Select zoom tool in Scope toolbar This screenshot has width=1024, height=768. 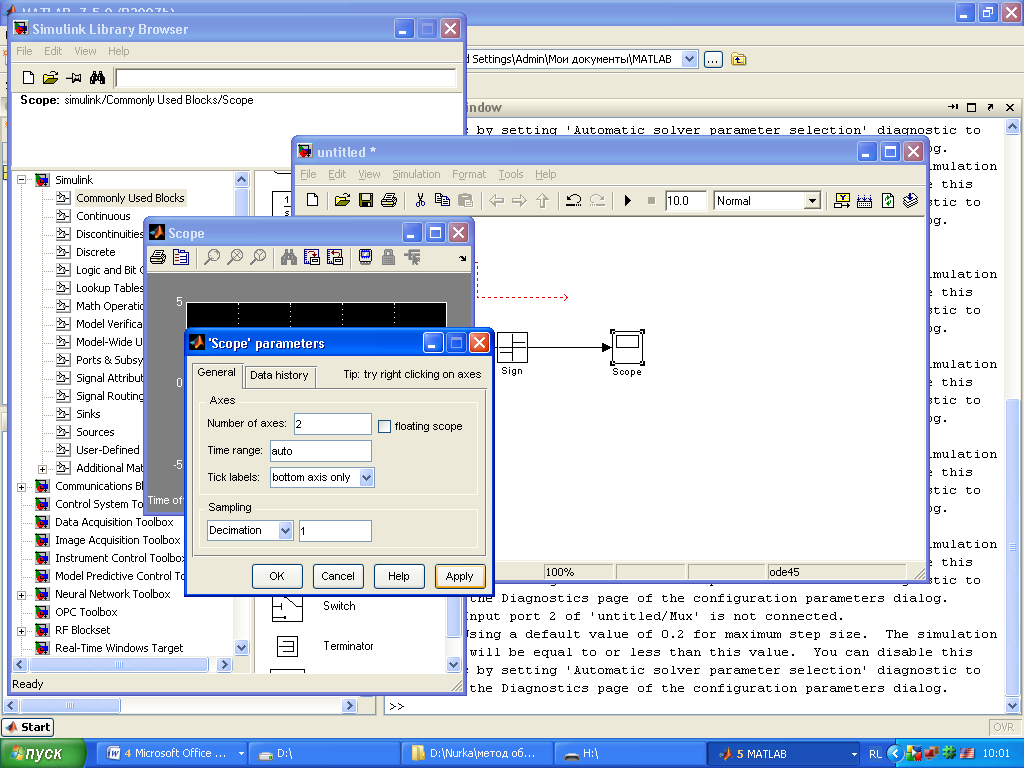212,257
